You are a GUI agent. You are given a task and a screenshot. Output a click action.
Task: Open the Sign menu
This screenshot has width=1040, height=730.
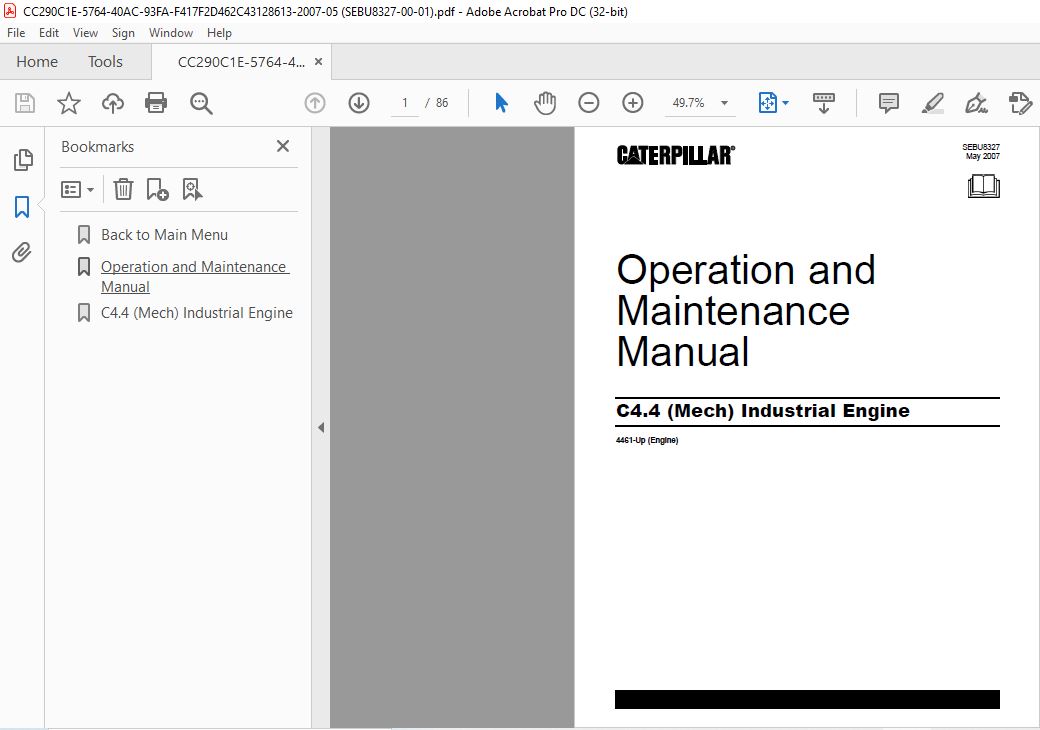click(x=123, y=32)
